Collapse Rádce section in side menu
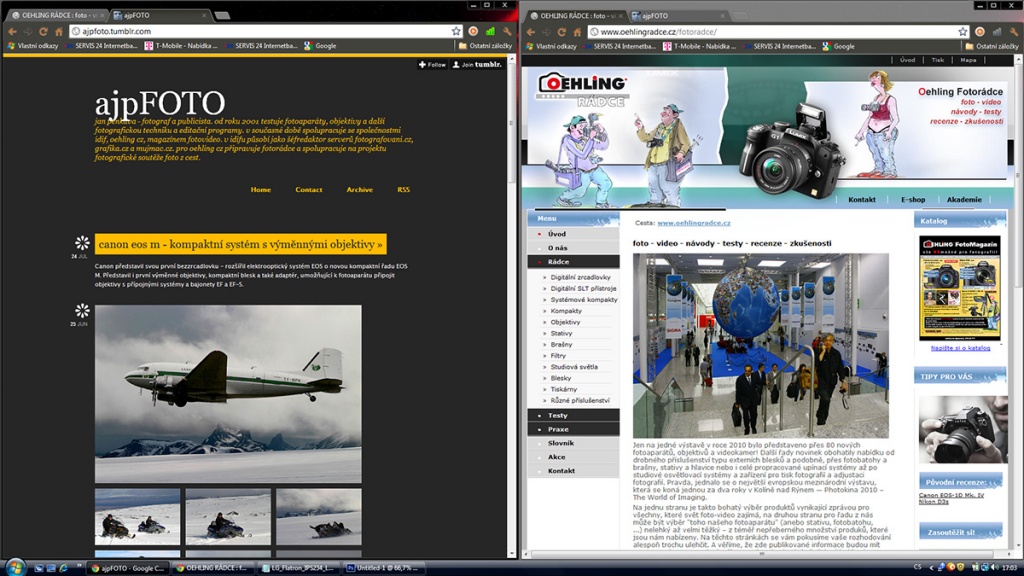 coord(573,261)
